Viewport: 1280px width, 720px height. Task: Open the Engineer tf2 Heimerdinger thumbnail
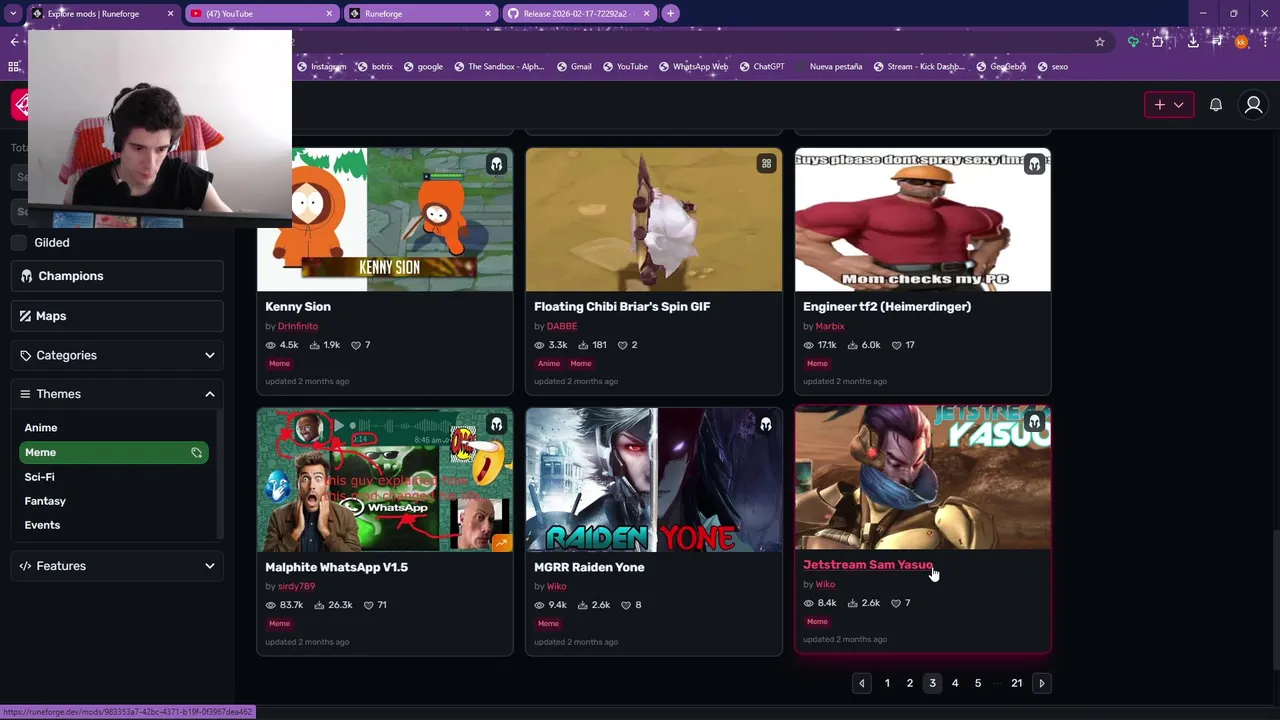click(923, 220)
